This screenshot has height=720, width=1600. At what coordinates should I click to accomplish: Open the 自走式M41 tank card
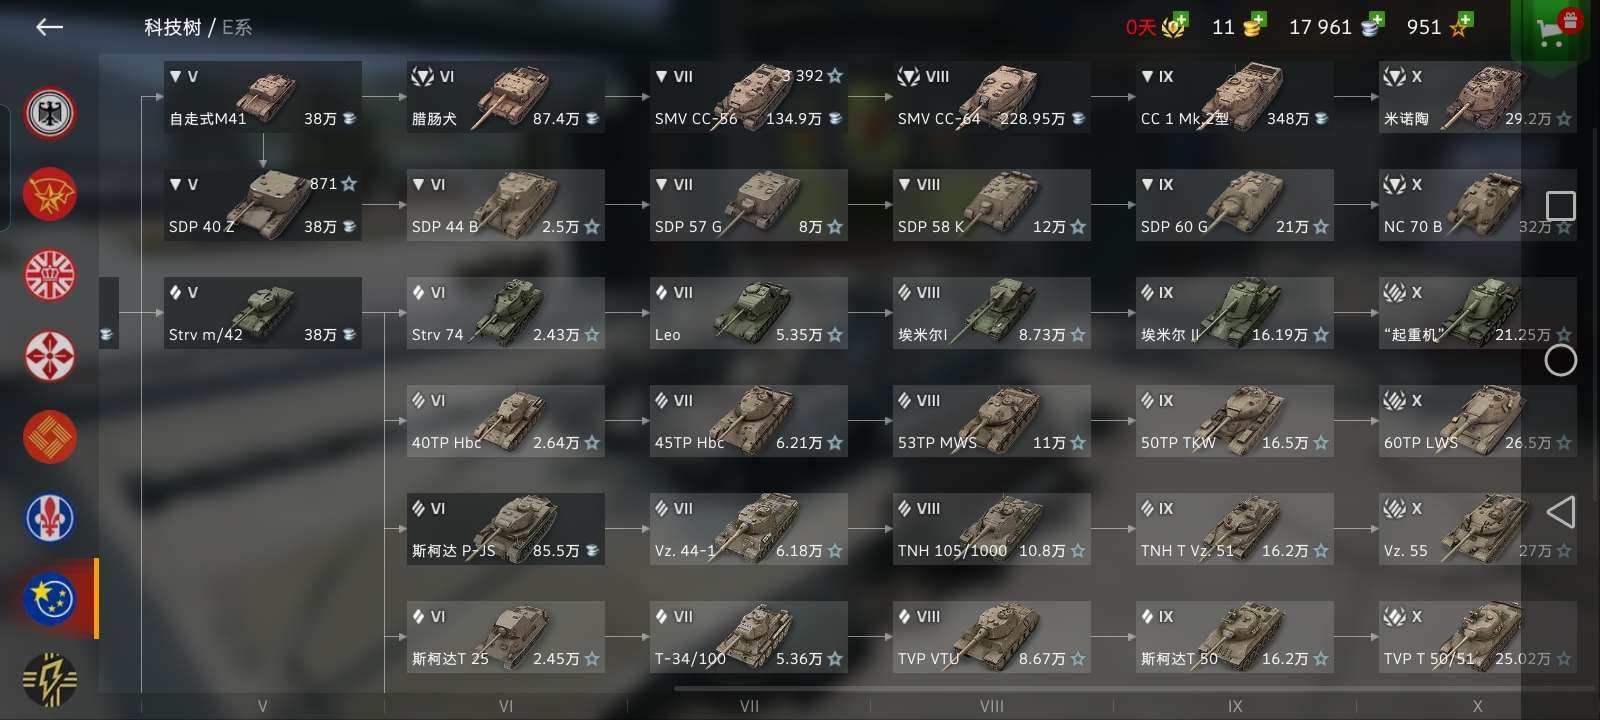click(263, 97)
